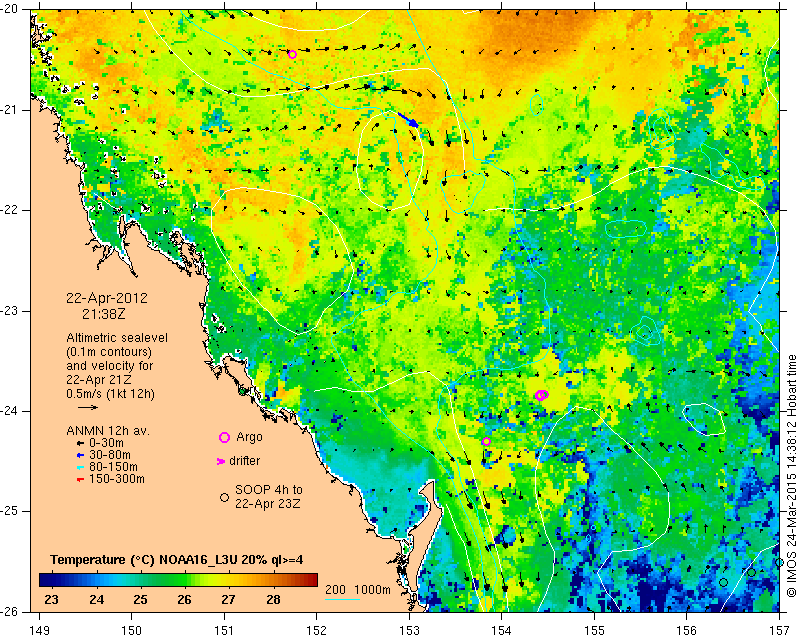Click the latitude axis label '-22'

(11, 210)
